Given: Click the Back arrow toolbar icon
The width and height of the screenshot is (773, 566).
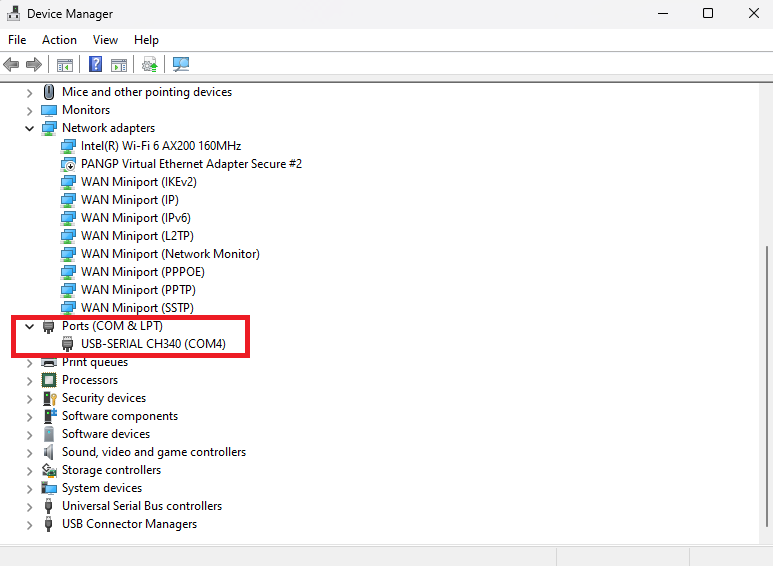Looking at the screenshot, I should 12,65.
